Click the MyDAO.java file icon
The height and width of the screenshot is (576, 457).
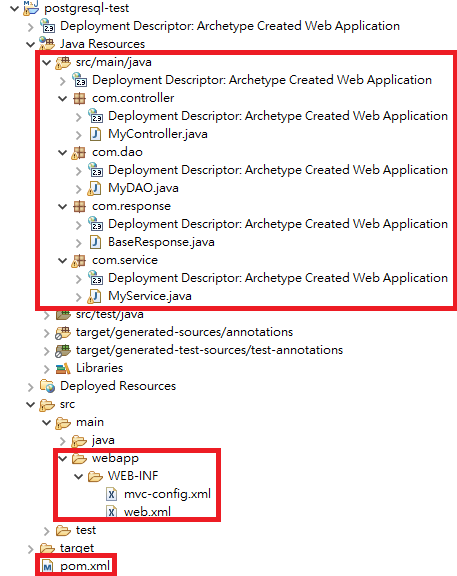95,188
